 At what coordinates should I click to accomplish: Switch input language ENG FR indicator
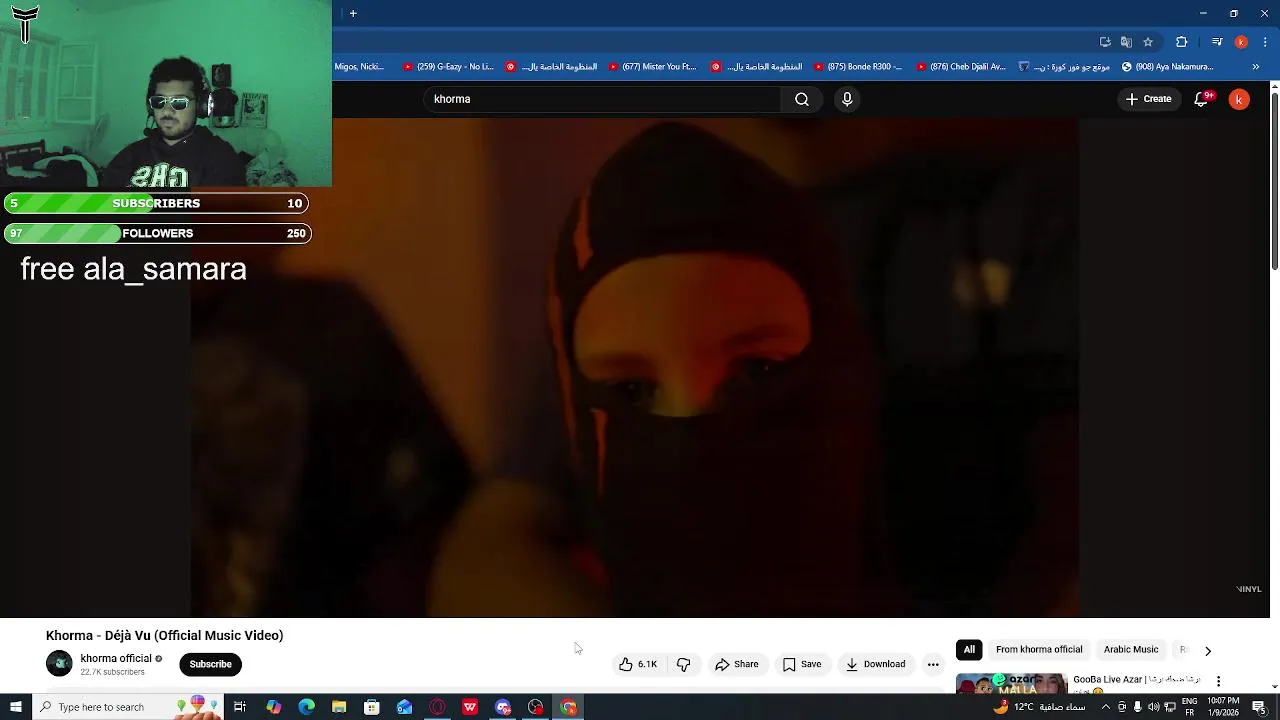[x=1190, y=707]
